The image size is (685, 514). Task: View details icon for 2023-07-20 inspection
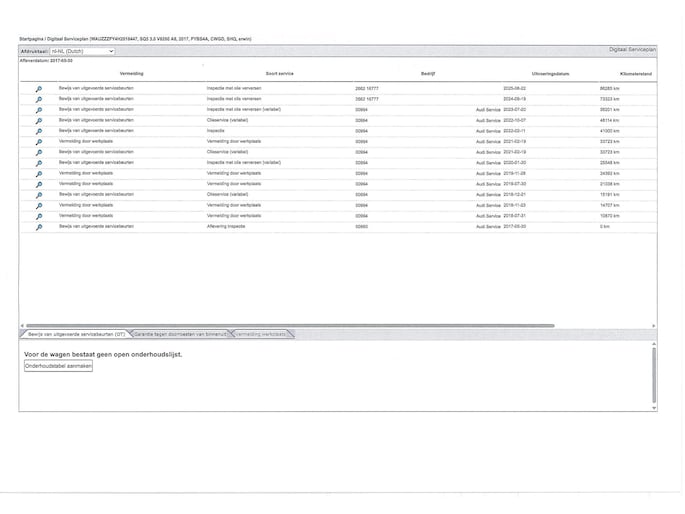(x=39, y=110)
